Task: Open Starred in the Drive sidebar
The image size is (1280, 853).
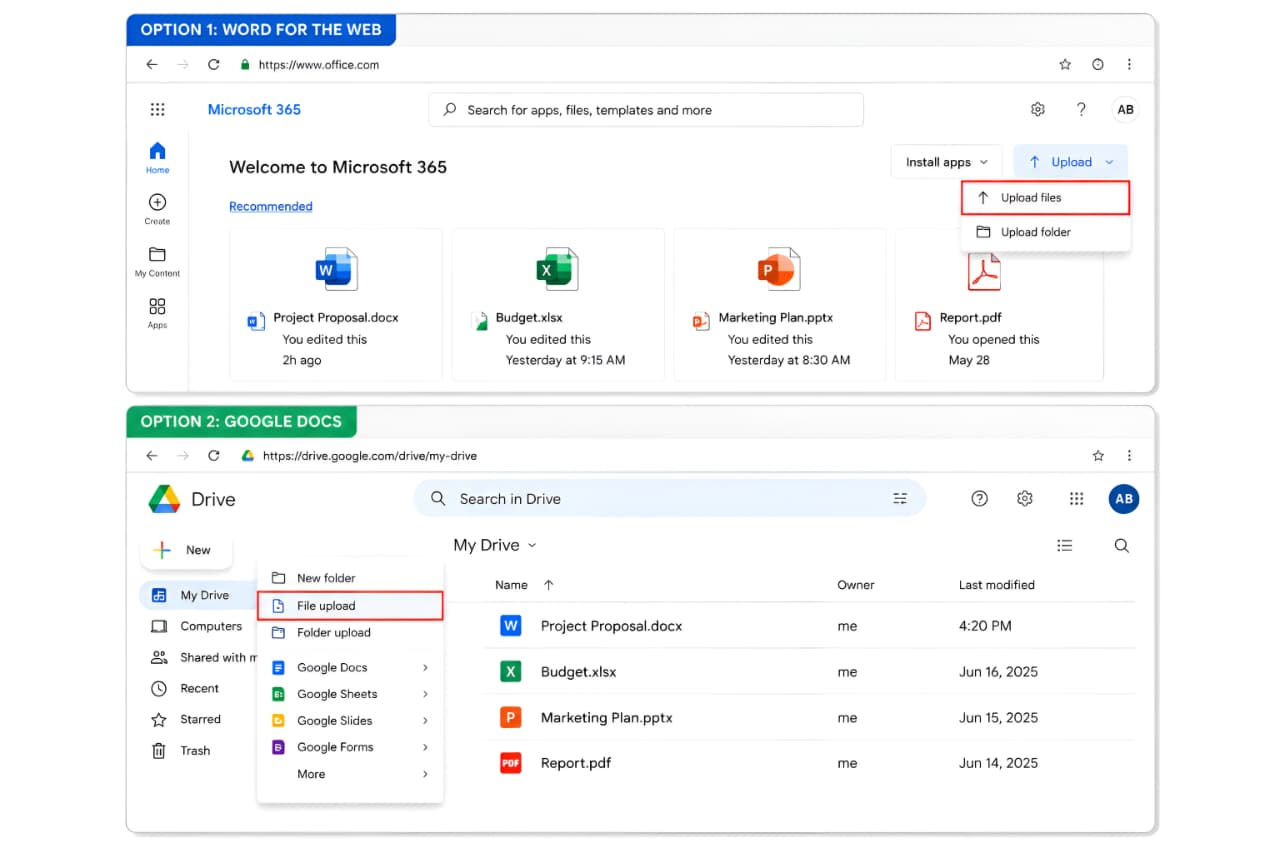Action: tap(186, 719)
